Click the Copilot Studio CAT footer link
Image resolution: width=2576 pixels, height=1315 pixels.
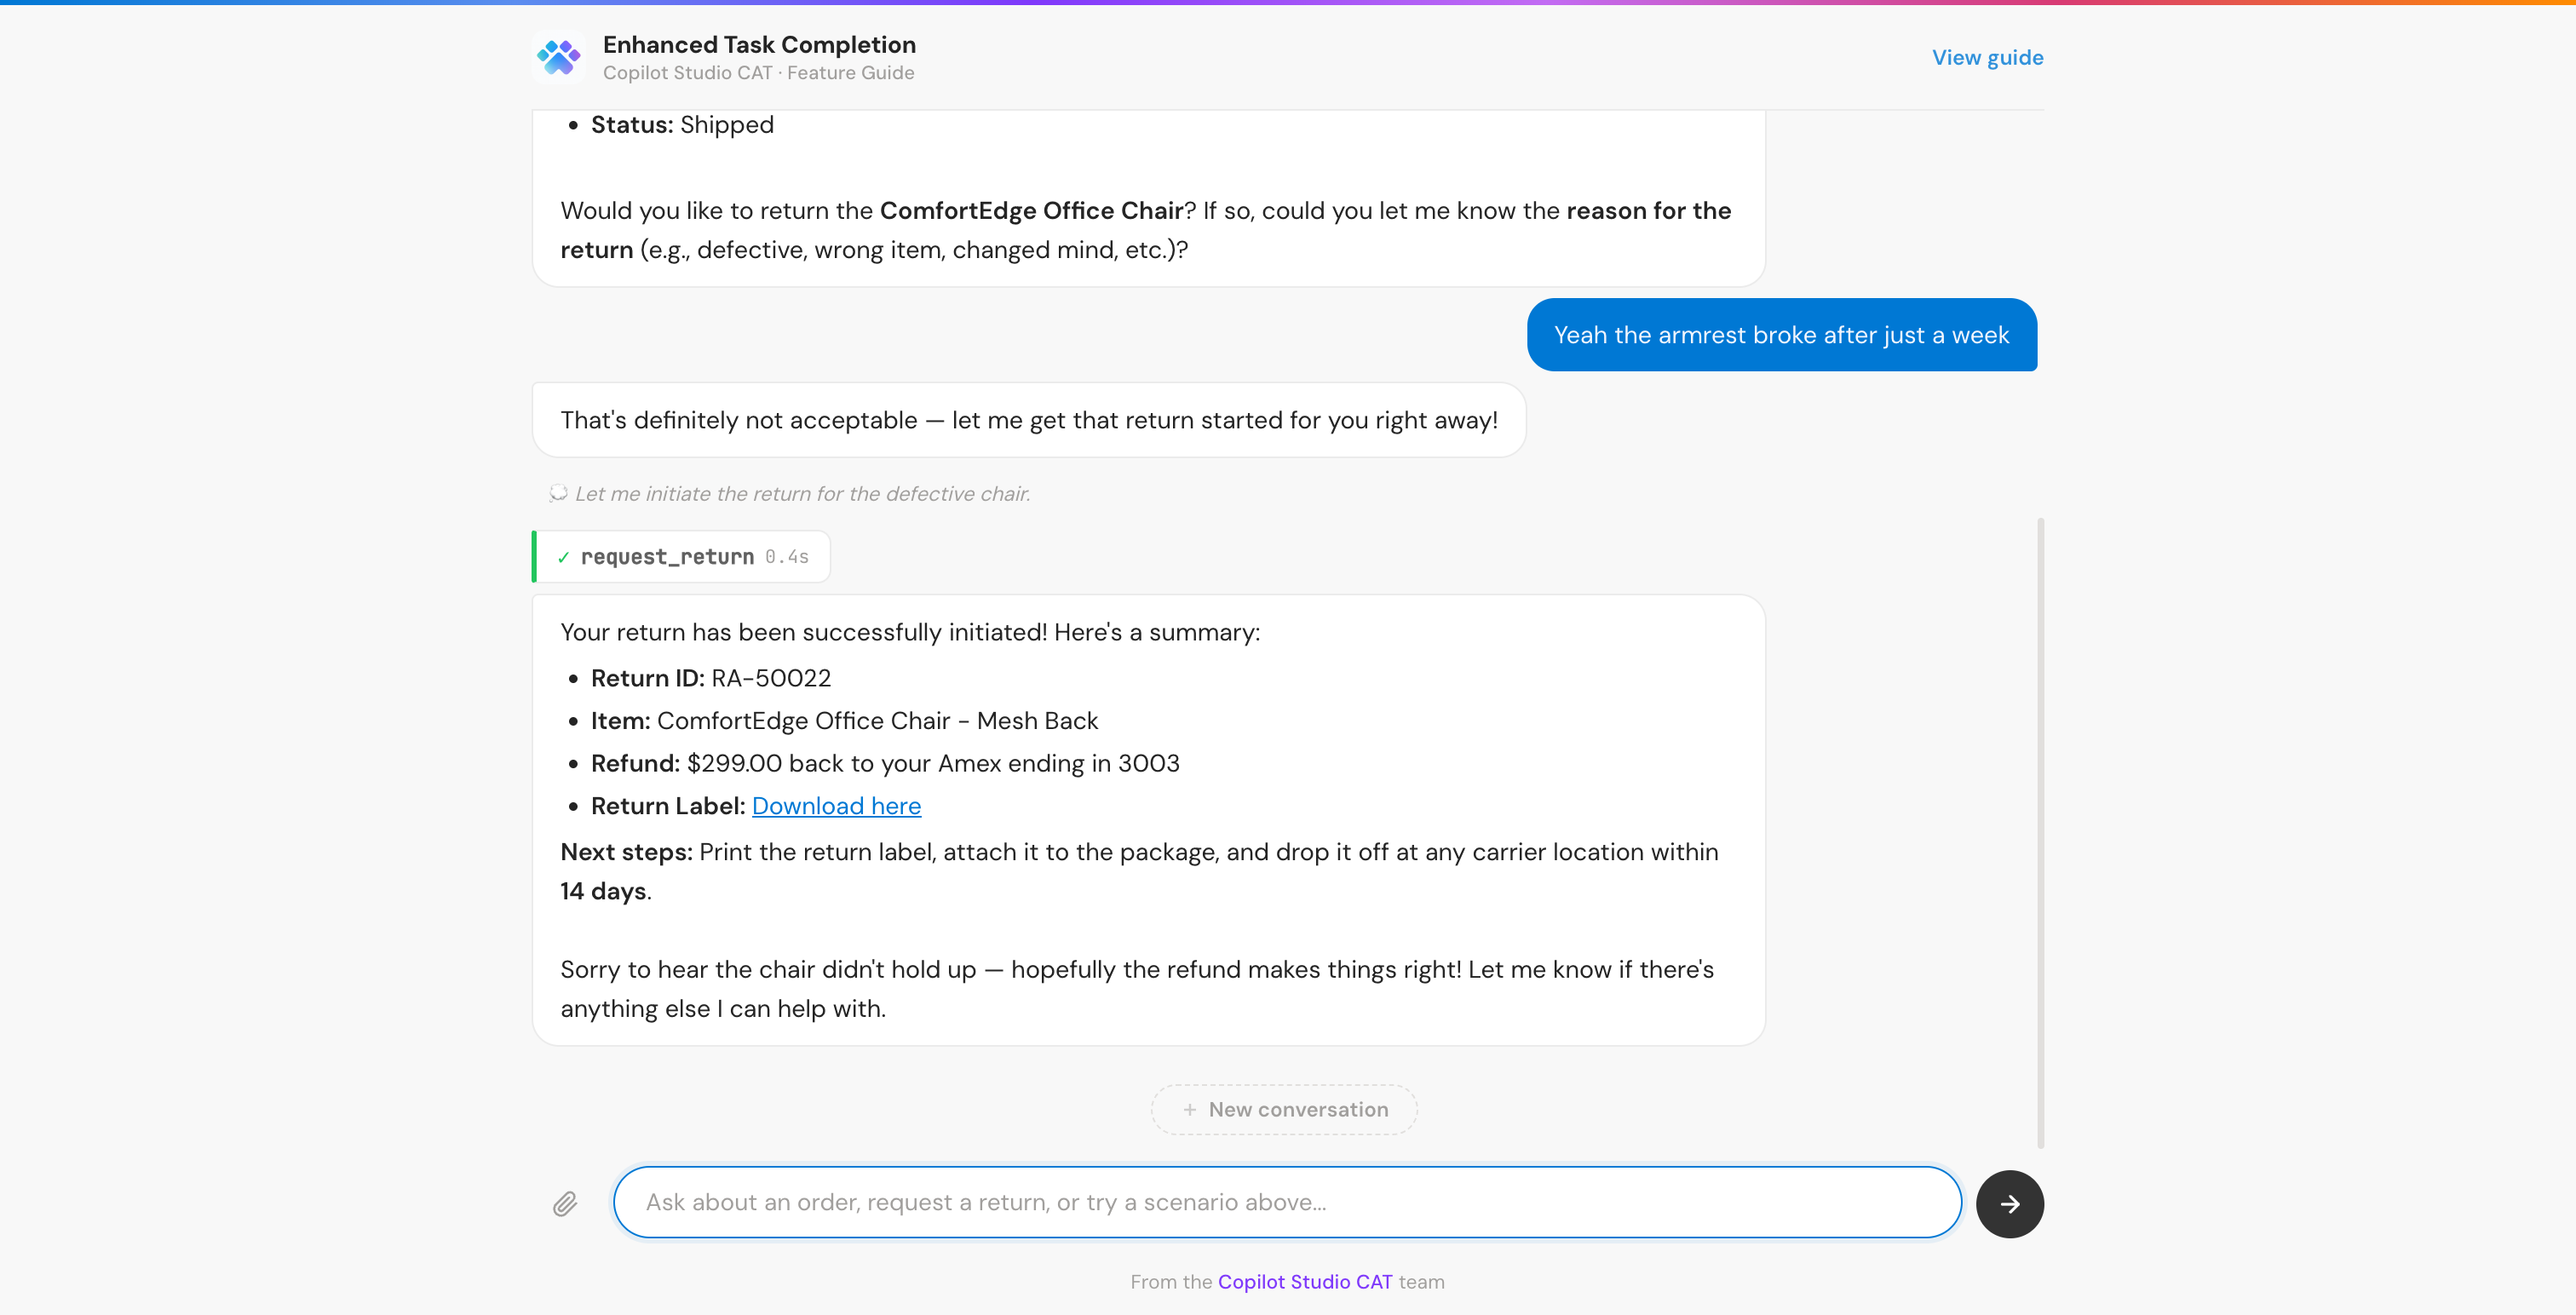[x=1305, y=1281]
